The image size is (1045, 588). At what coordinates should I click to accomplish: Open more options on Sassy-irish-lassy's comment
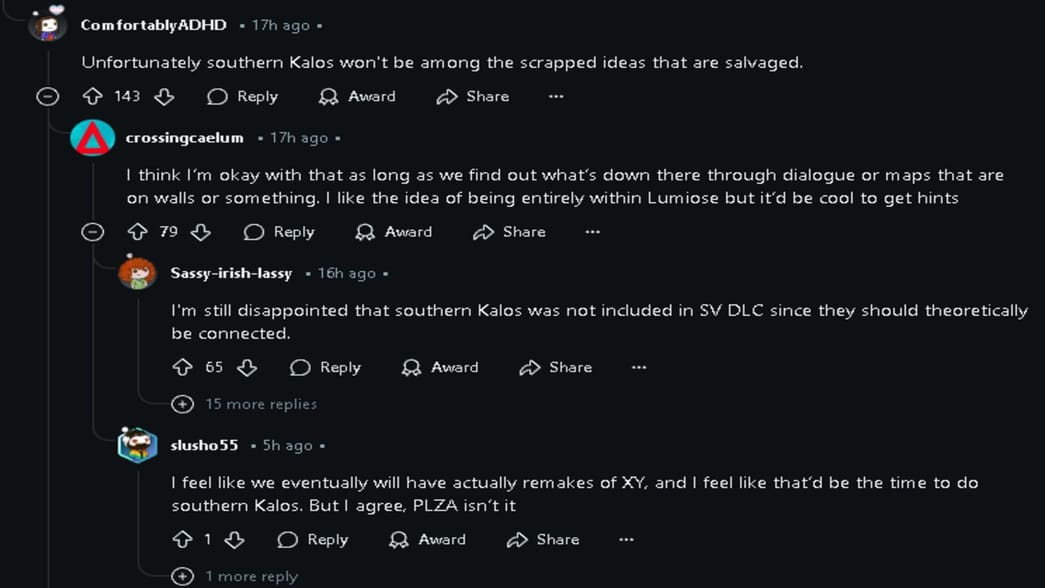click(x=639, y=367)
